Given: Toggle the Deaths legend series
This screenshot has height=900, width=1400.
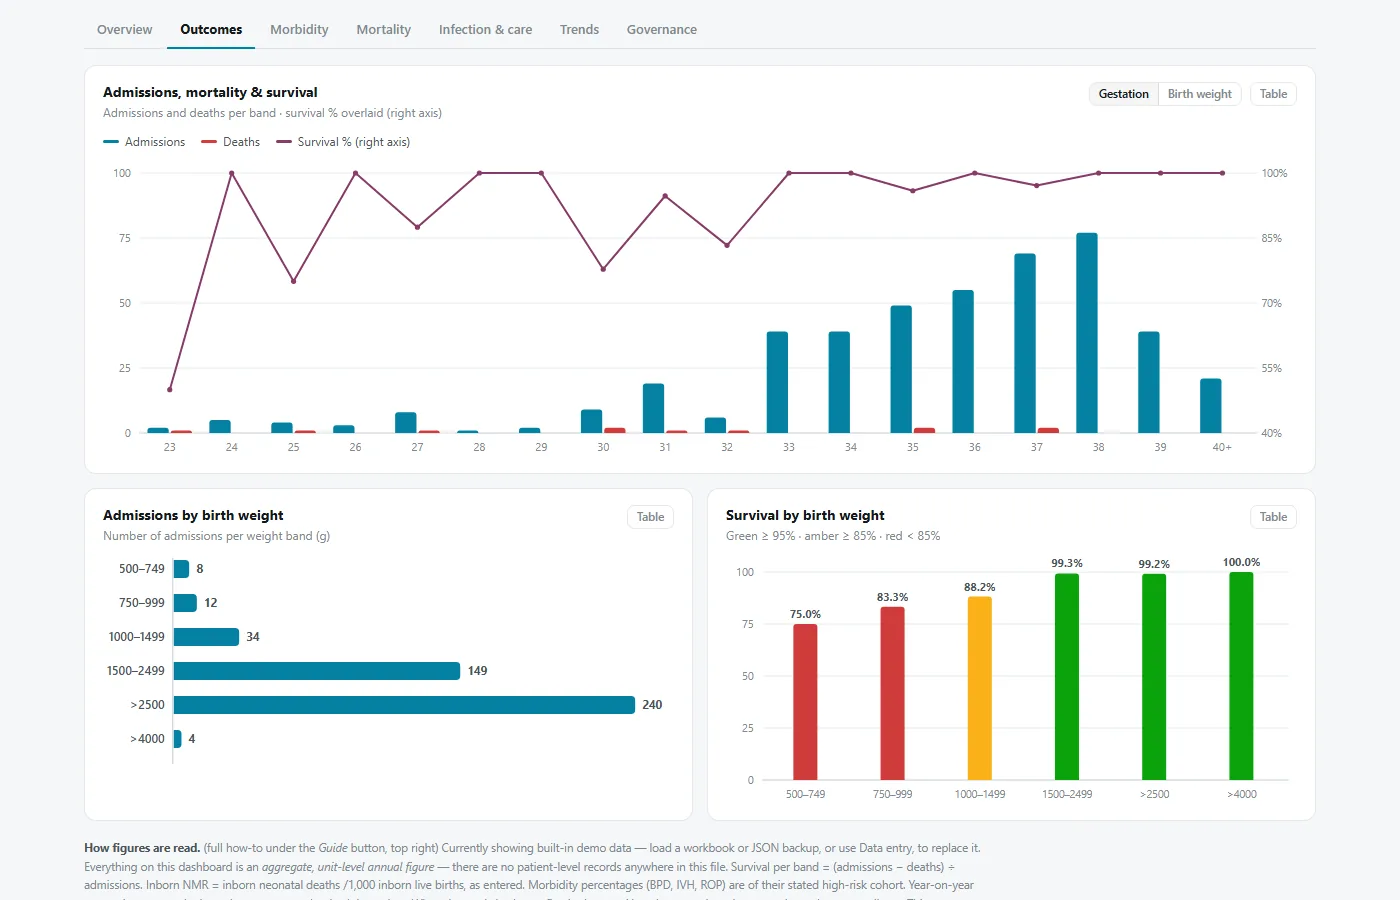Looking at the screenshot, I should [x=230, y=142].
